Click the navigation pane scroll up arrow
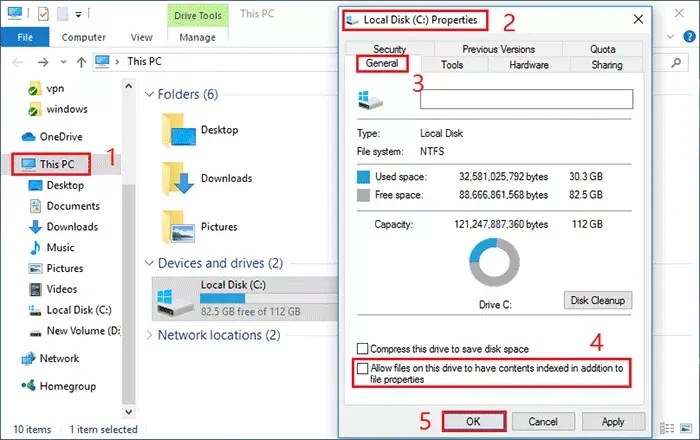 [x=129, y=86]
